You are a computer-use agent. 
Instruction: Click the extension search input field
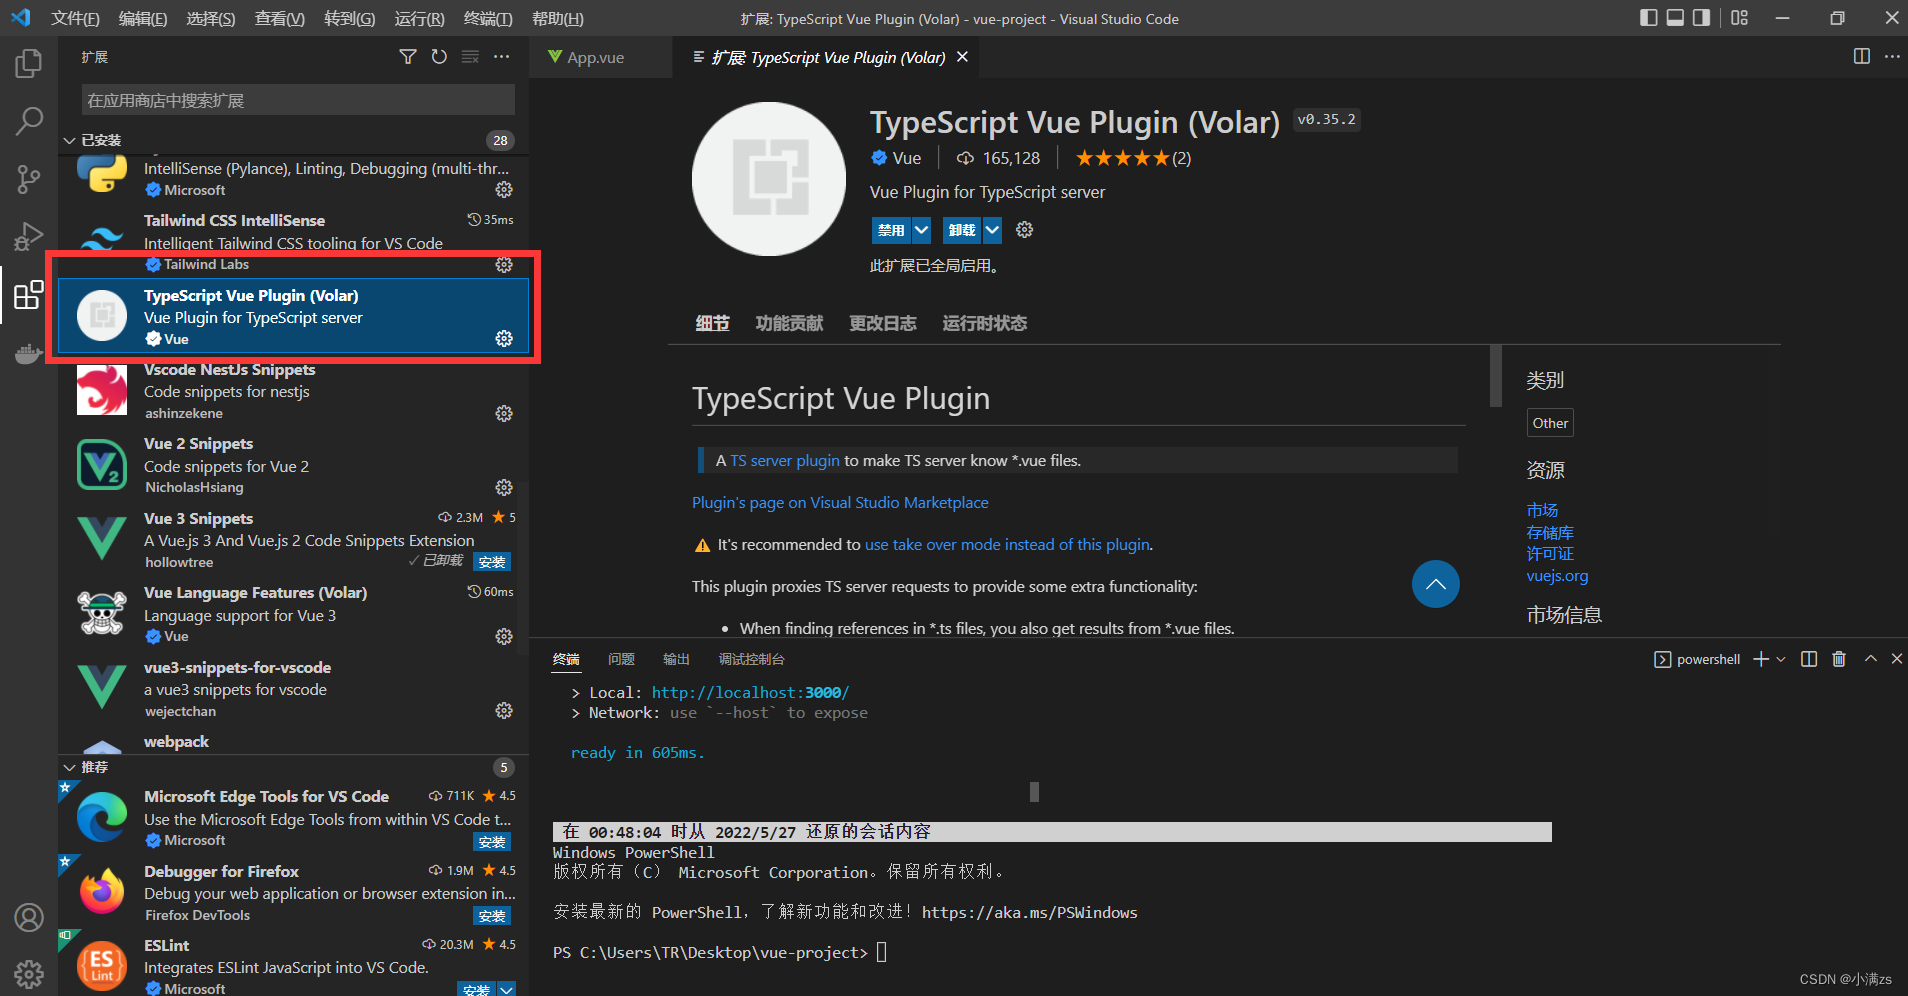[x=298, y=100]
